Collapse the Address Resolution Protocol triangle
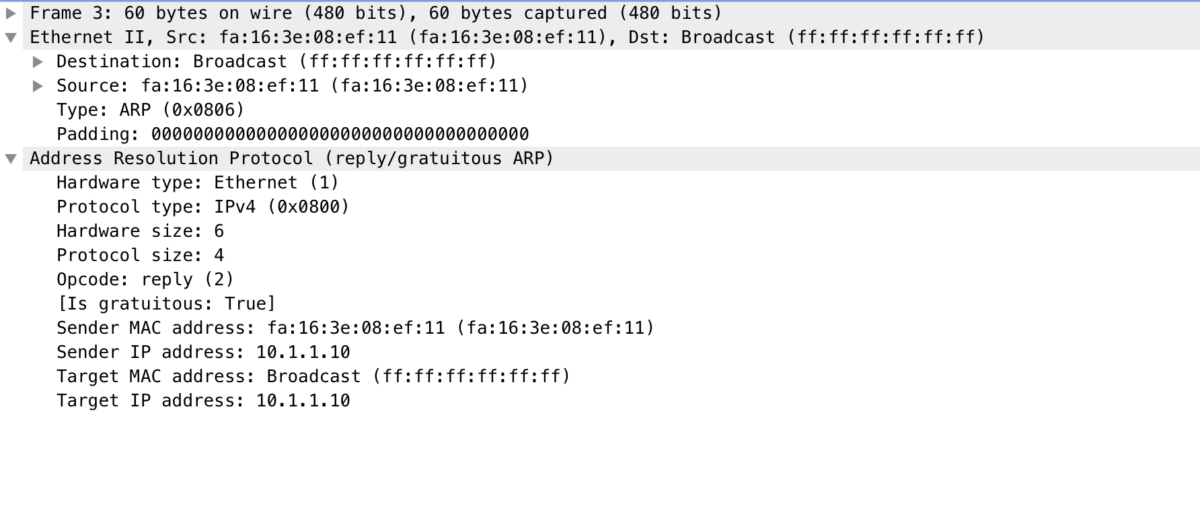 (11, 159)
